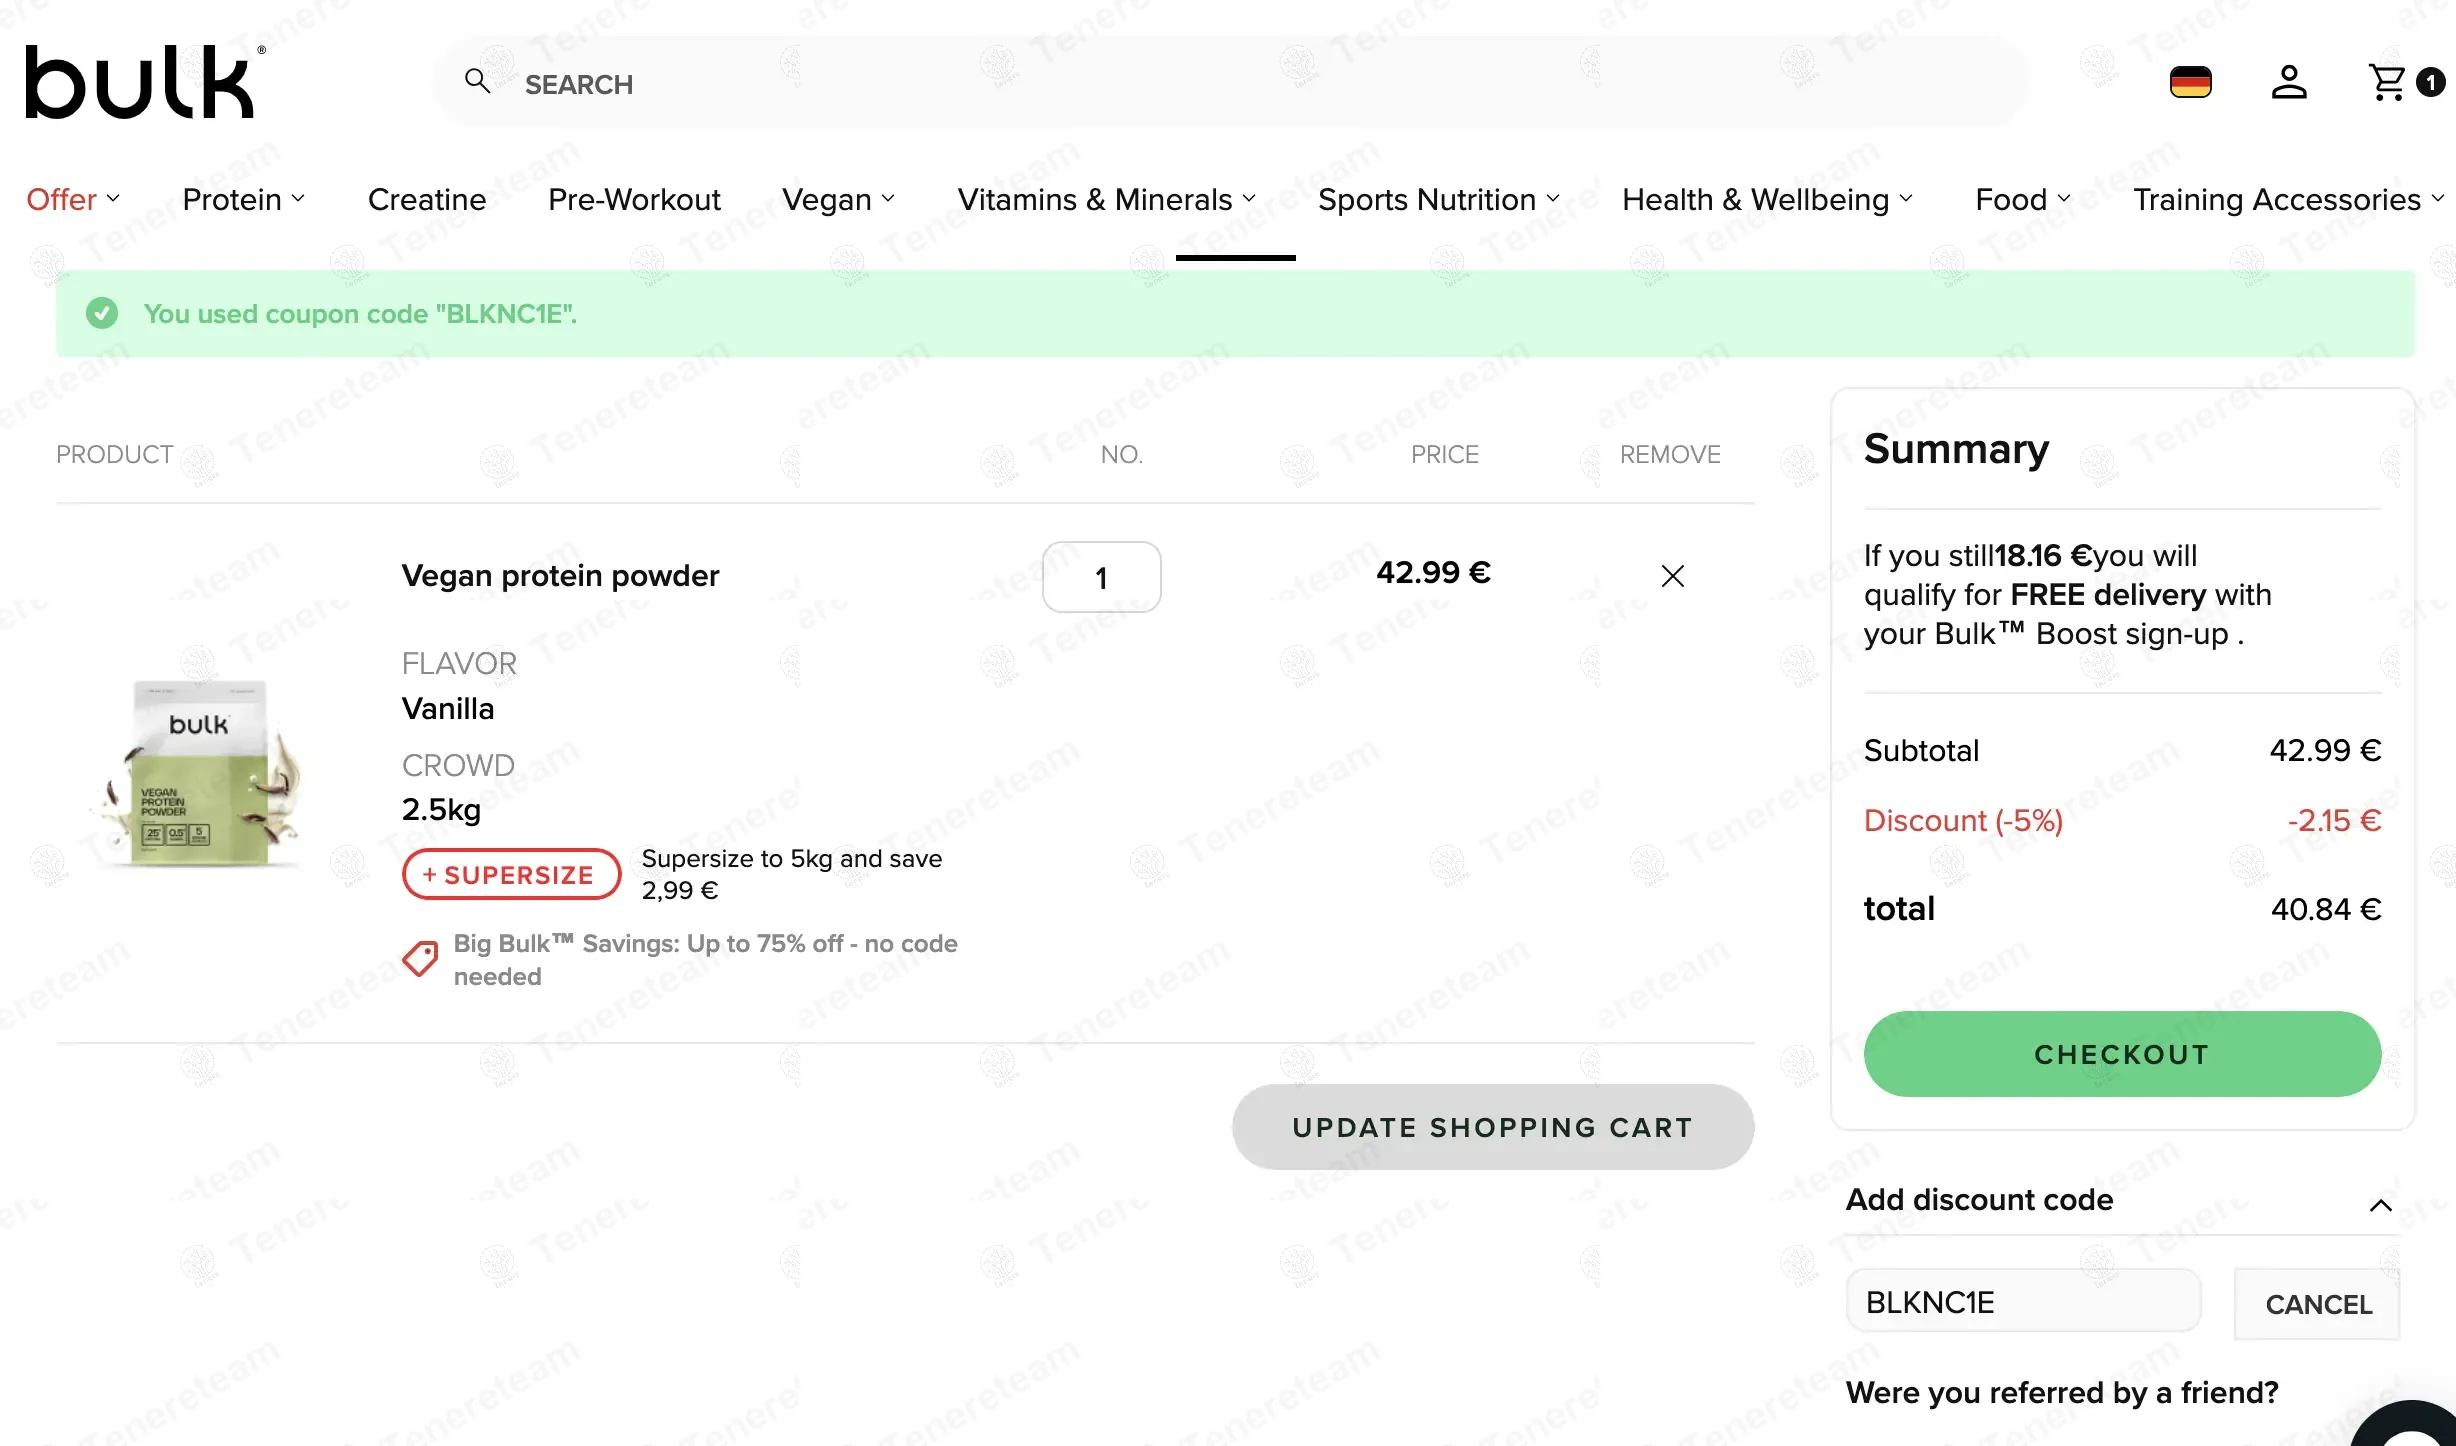The height and width of the screenshot is (1446, 2456).
Task: Expand the Offer menu
Action: coord(73,199)
